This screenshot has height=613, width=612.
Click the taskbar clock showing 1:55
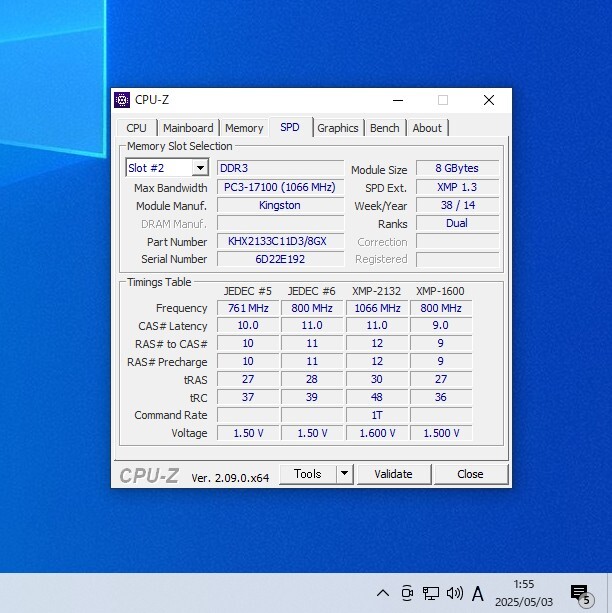point(524,593)
